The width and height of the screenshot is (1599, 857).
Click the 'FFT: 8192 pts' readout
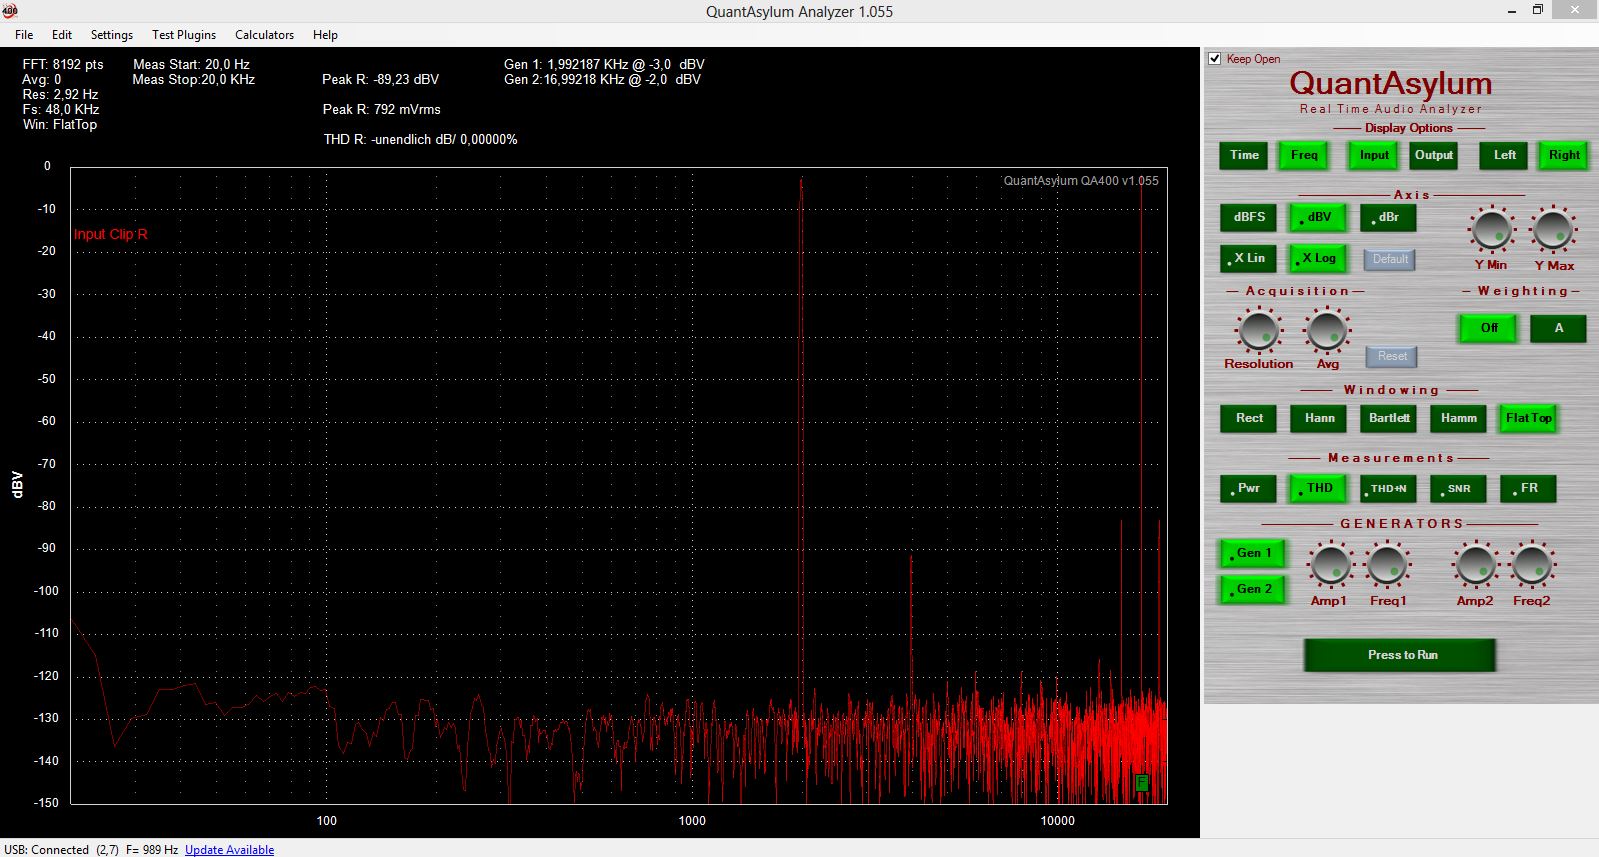[x=63, y=64]
